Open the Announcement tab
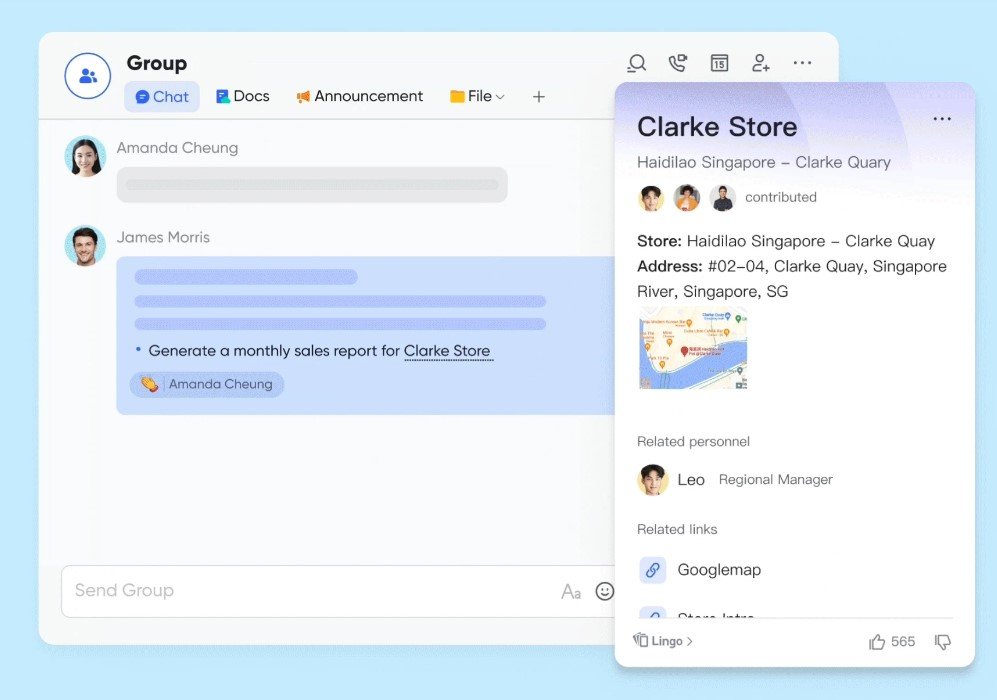997x700 pixels. point(360,96)
